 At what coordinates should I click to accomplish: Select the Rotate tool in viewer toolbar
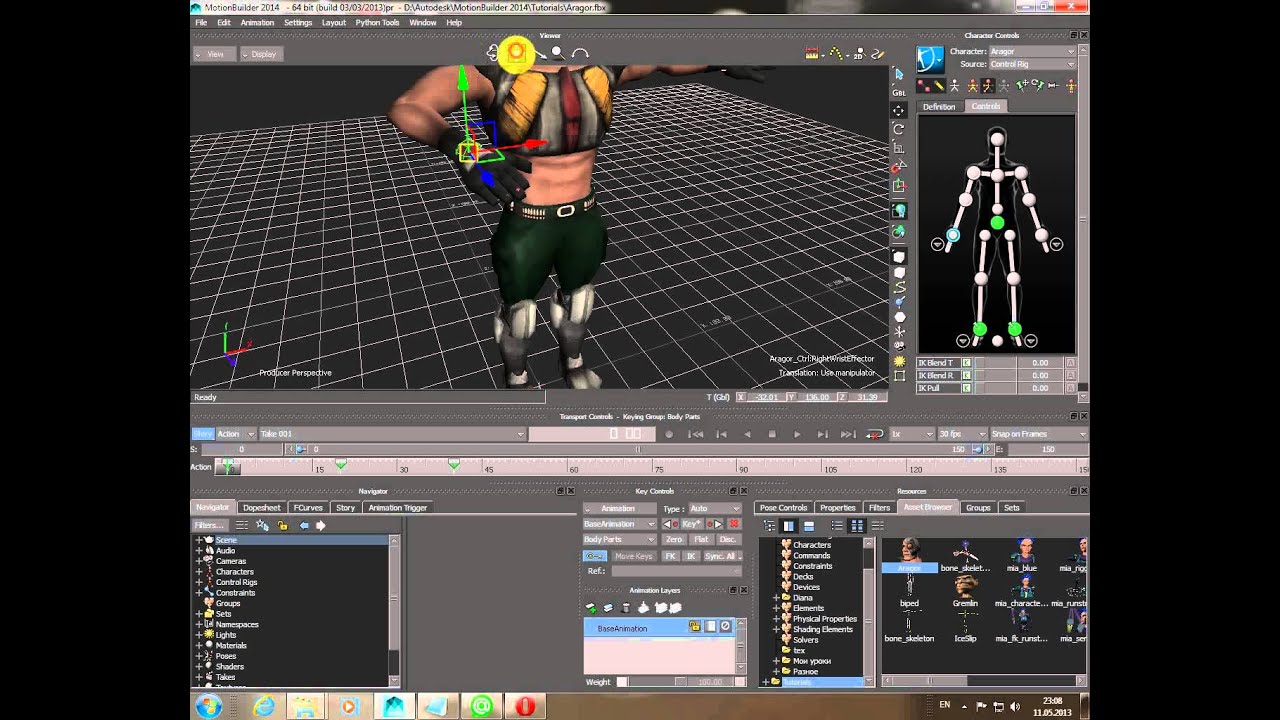(x=898, y=129)
